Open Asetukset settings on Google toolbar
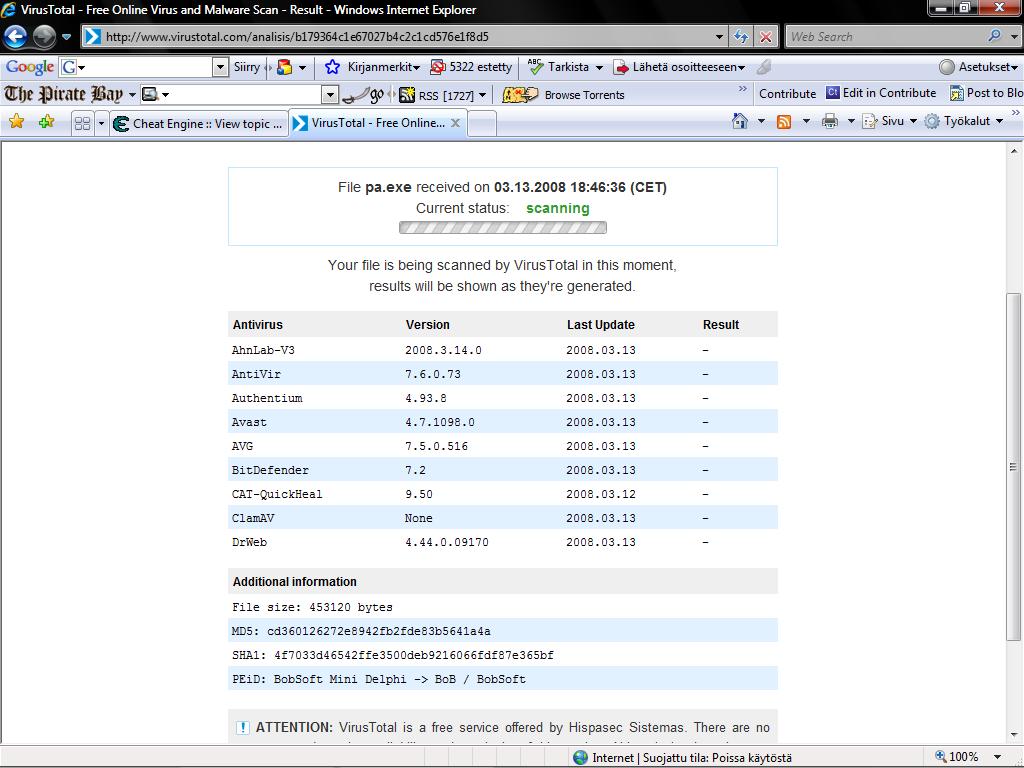Viewport: 1024px width, 768px height. (x=979, y=67)
